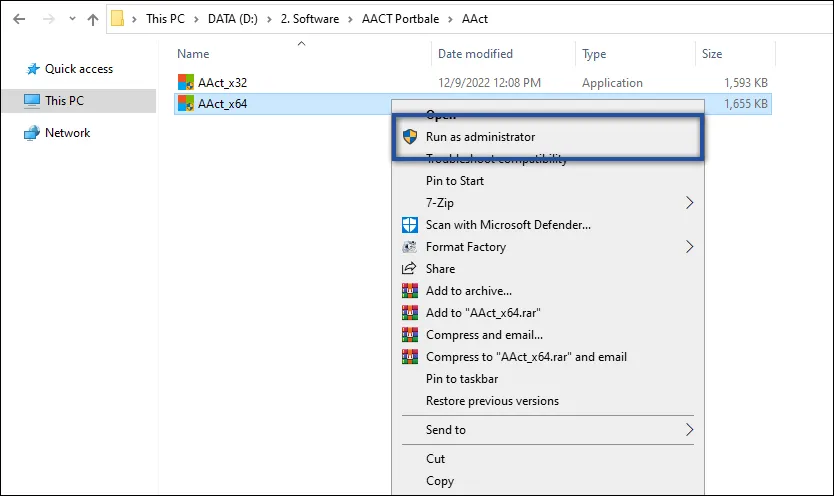Select This PC in navigation pane
Viewport: 834px width, 496px height.
[65, 100]
